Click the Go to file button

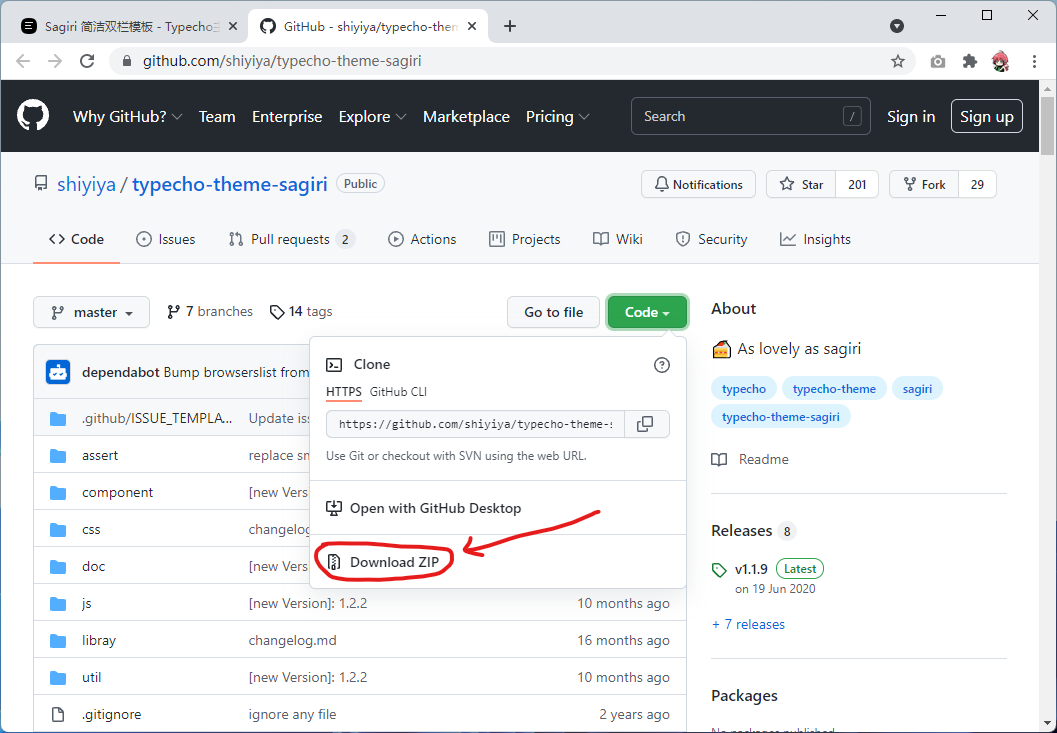tap(553, 312)
